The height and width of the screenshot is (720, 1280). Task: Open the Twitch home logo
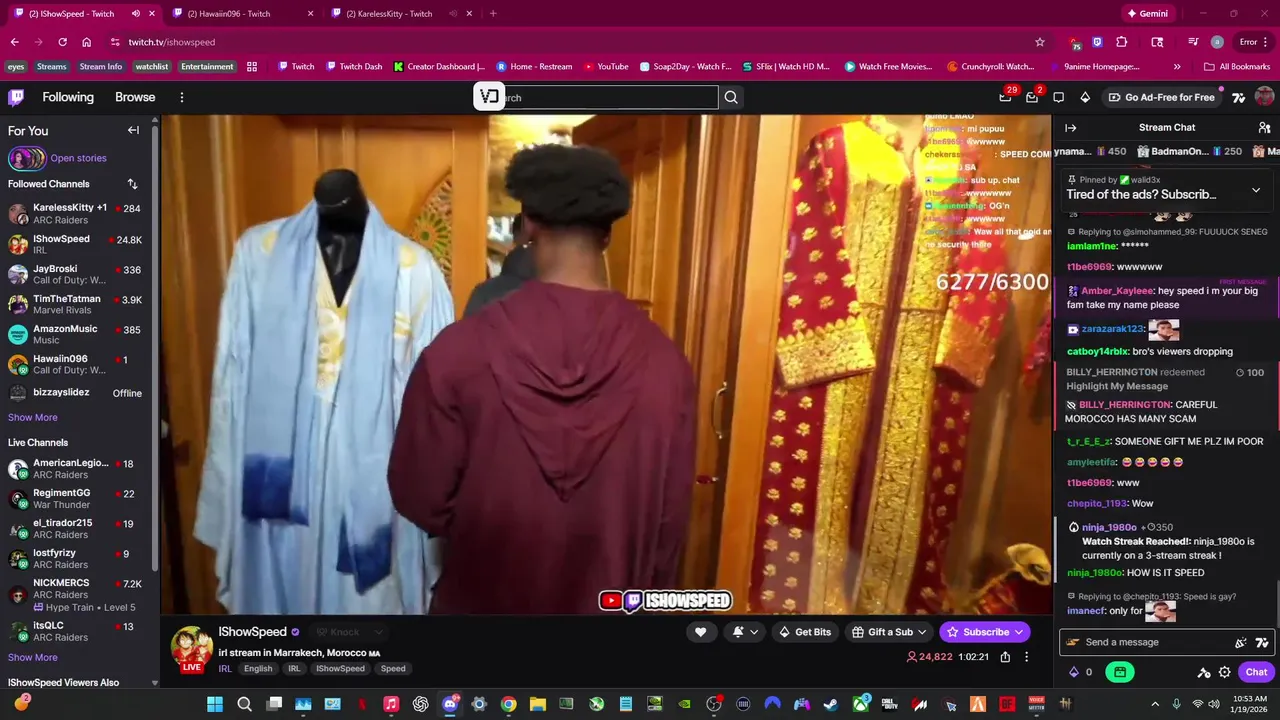coord(16,97)
